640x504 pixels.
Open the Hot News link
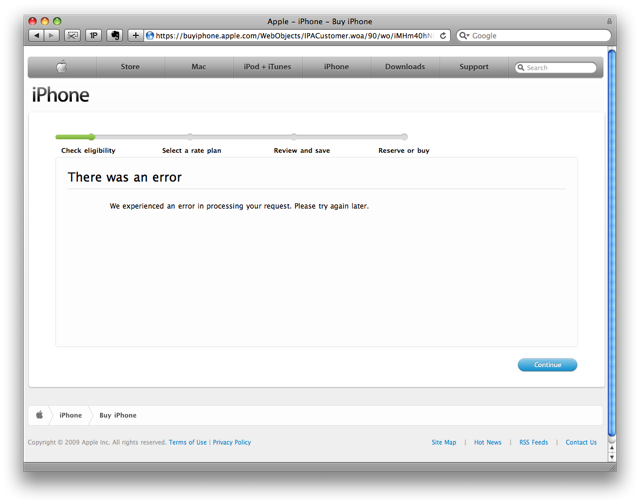487,442
